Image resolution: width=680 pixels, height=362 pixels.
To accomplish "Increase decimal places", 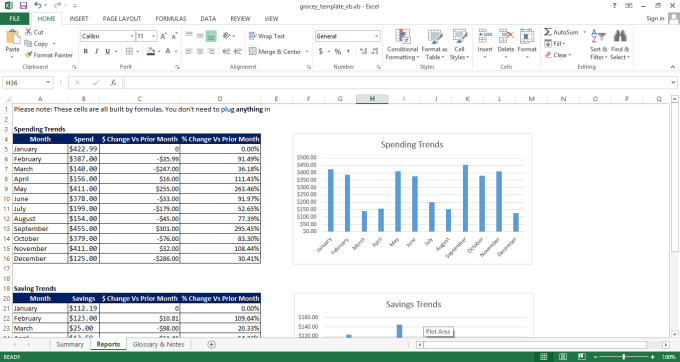I will [x=363, y=51].
